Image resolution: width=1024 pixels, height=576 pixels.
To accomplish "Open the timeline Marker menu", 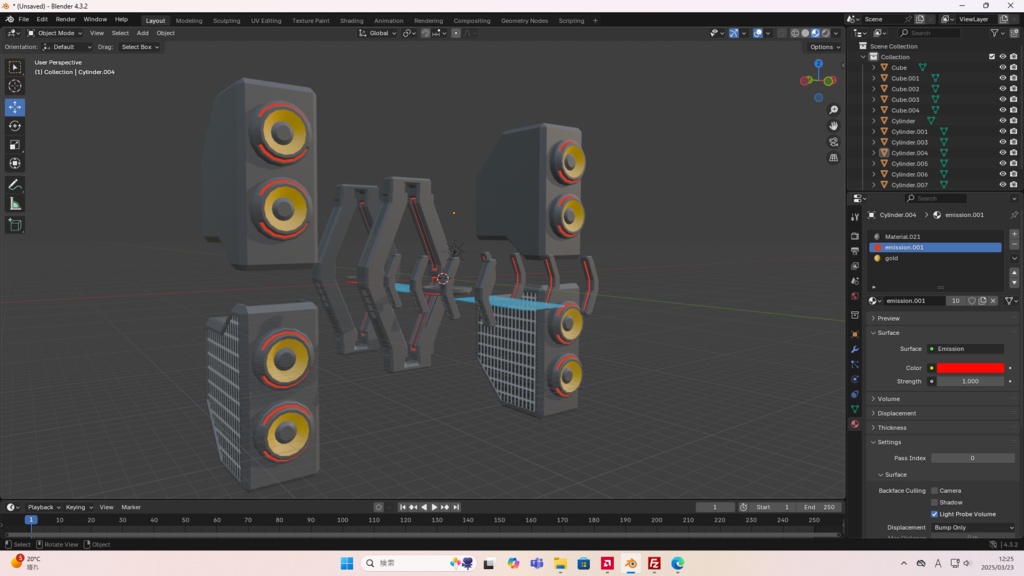I will [131, 507].
